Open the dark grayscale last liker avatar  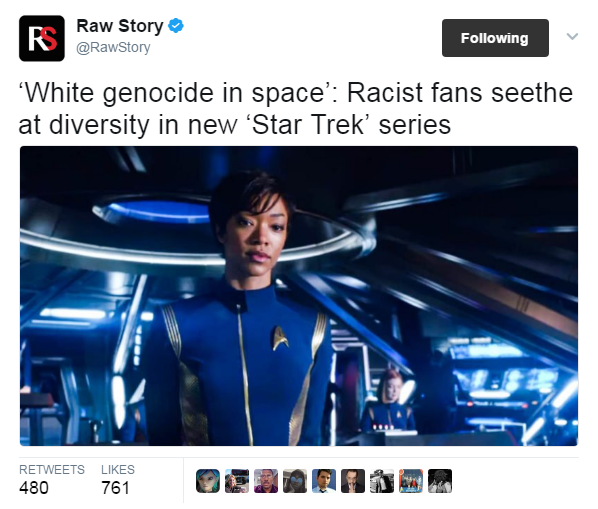pyautogui.click(x=440, y=481)
